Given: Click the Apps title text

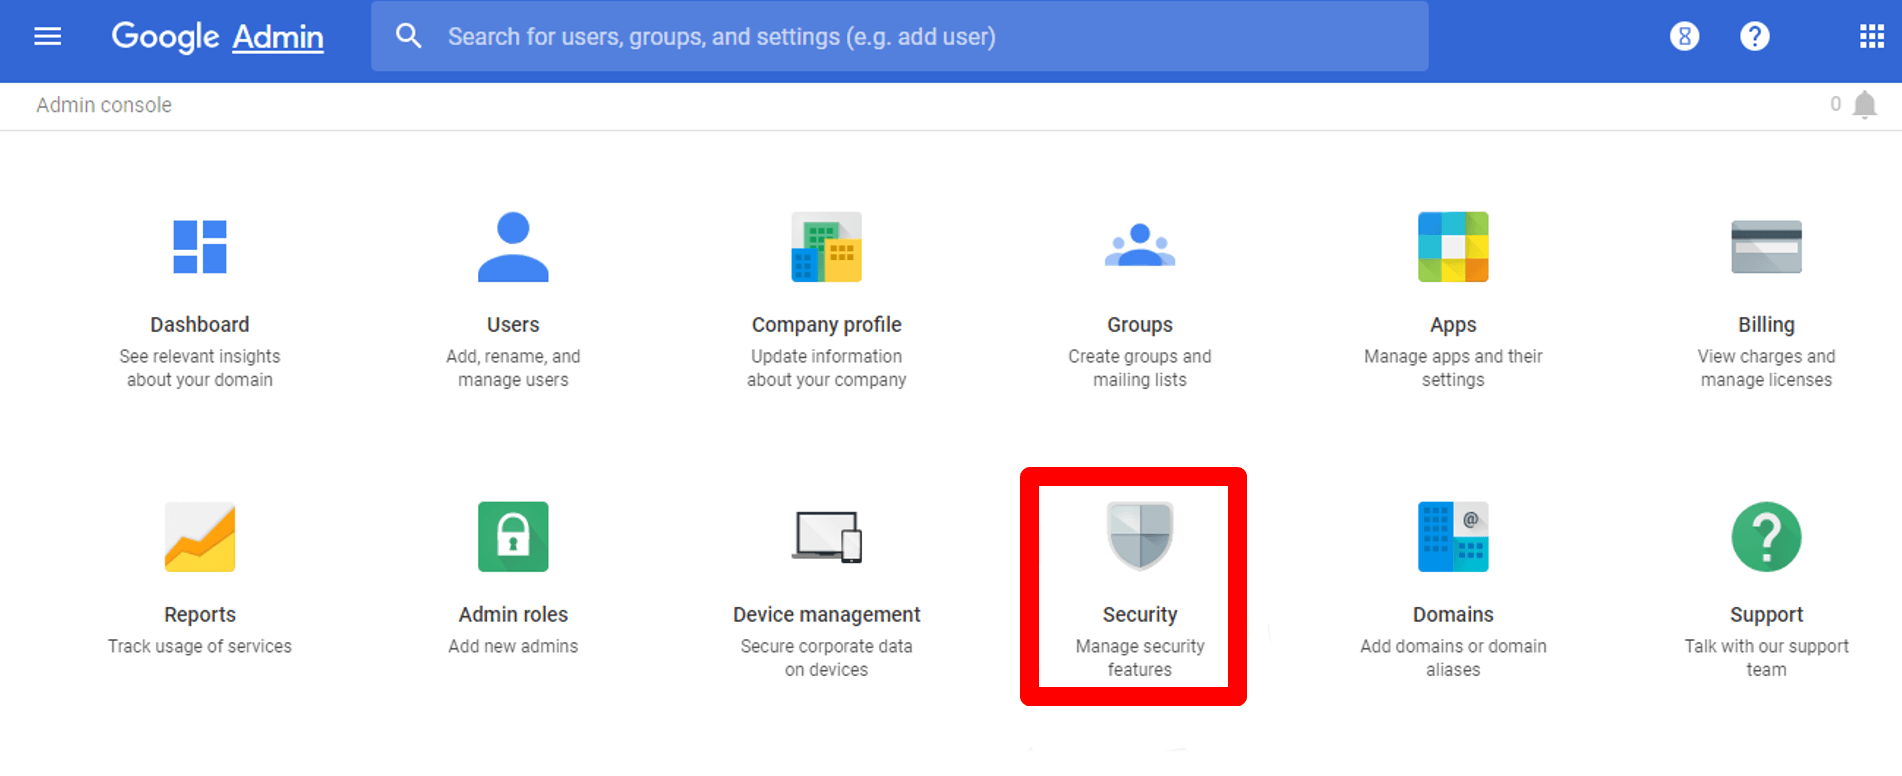Looking at the screenshot, I should [1453, 325].
